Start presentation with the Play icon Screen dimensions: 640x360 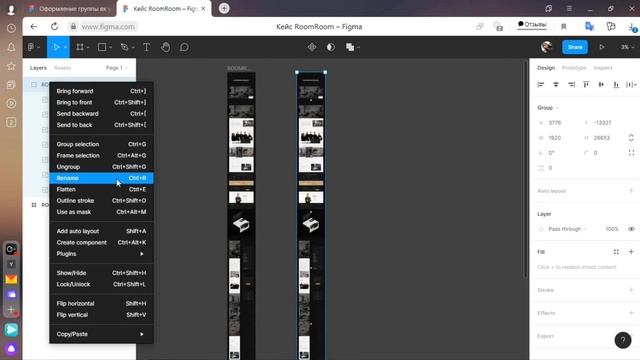[x=602, y=47]
